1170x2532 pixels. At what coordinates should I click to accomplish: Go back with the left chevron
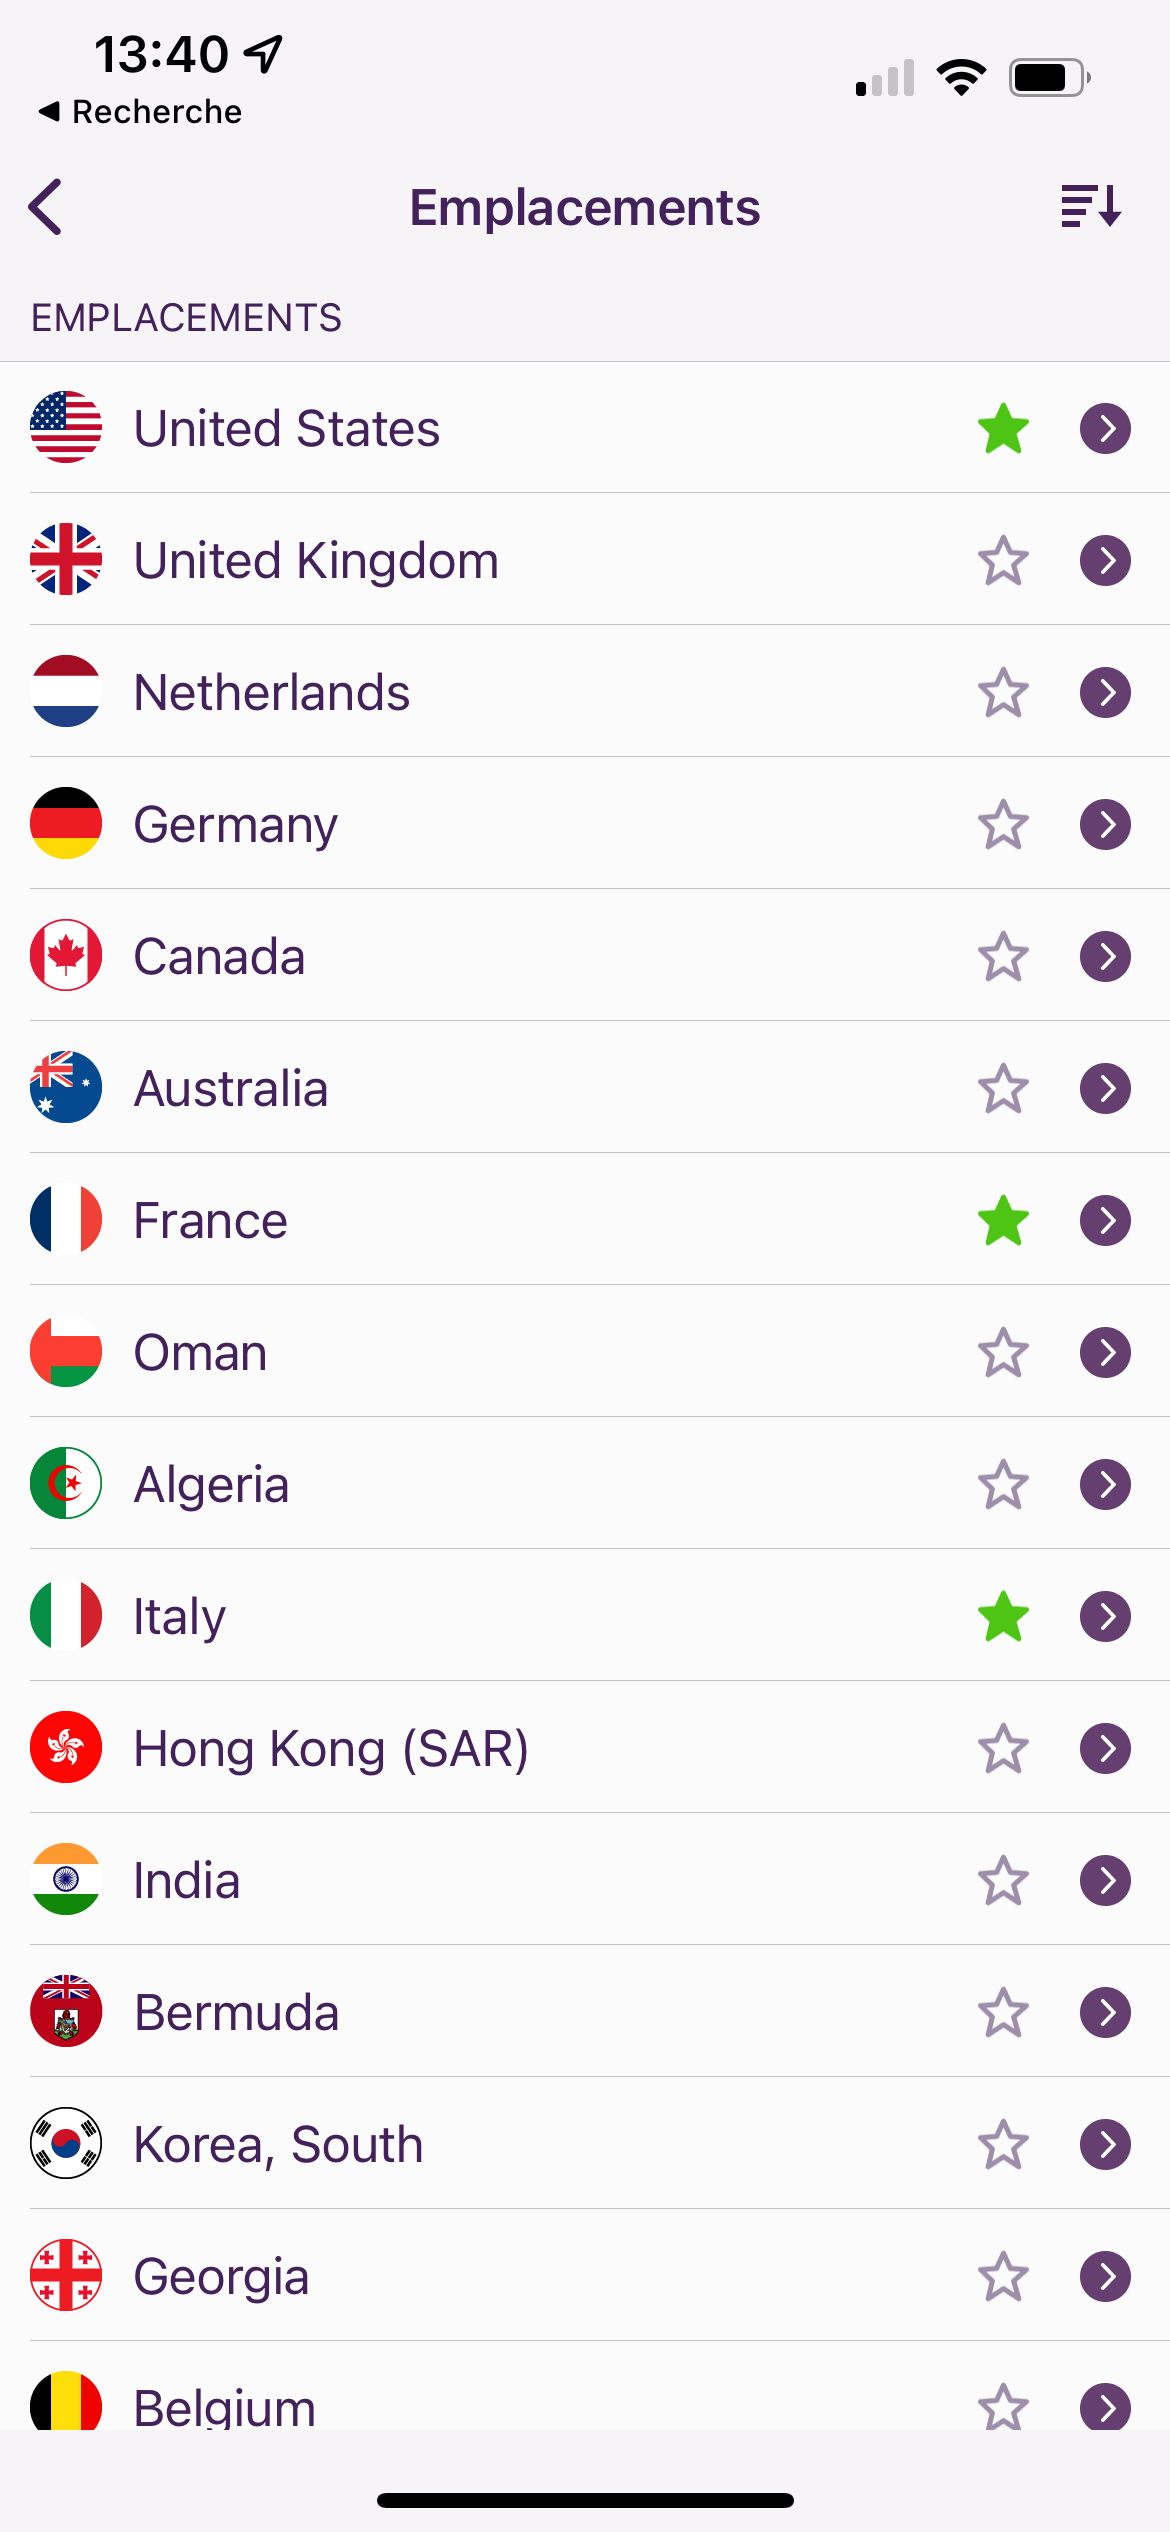46,207
